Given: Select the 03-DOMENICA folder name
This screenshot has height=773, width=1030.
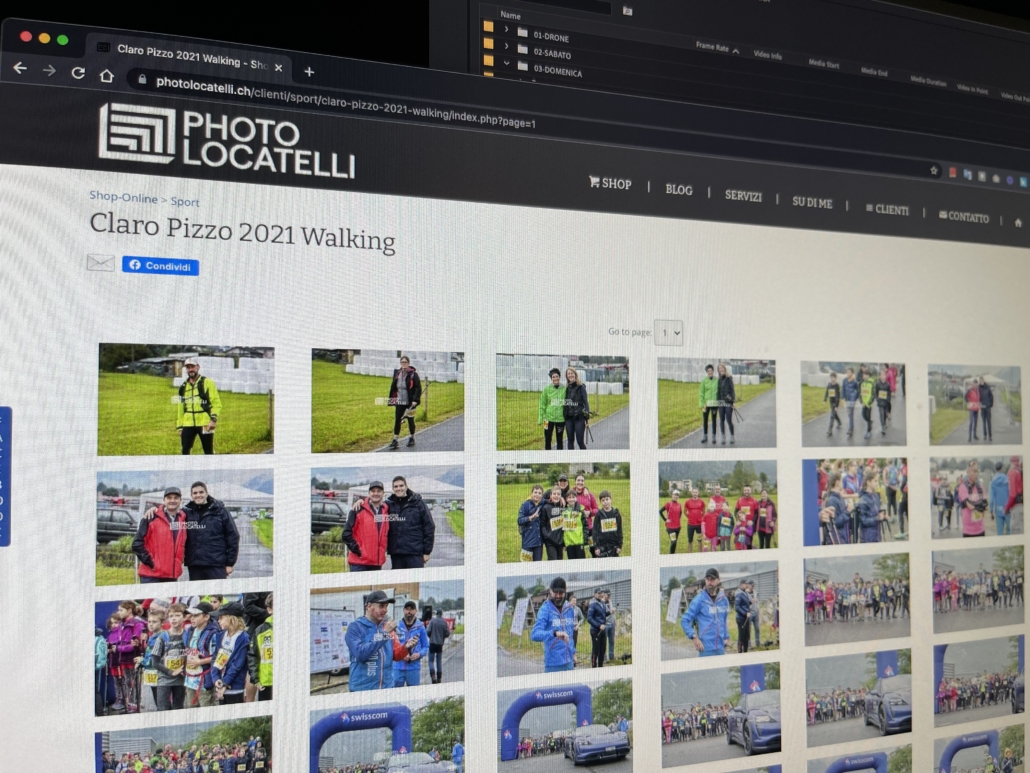Looking at the screenshot, I should [558, 71].
